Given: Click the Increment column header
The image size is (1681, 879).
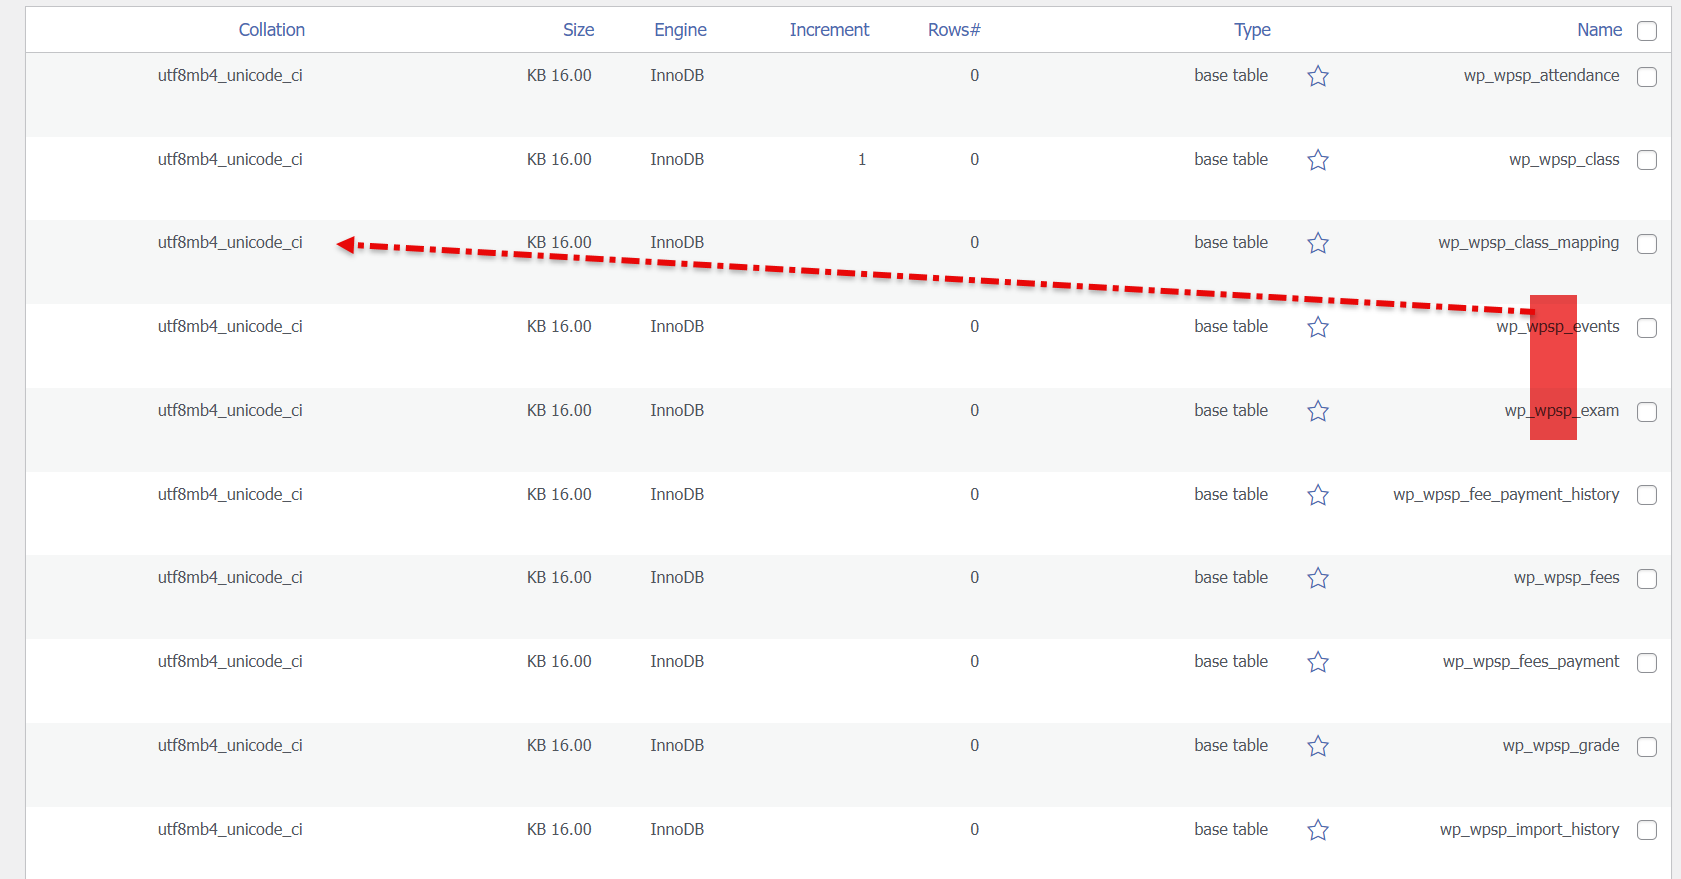Looking at the screenshot, I should (829, 30).
